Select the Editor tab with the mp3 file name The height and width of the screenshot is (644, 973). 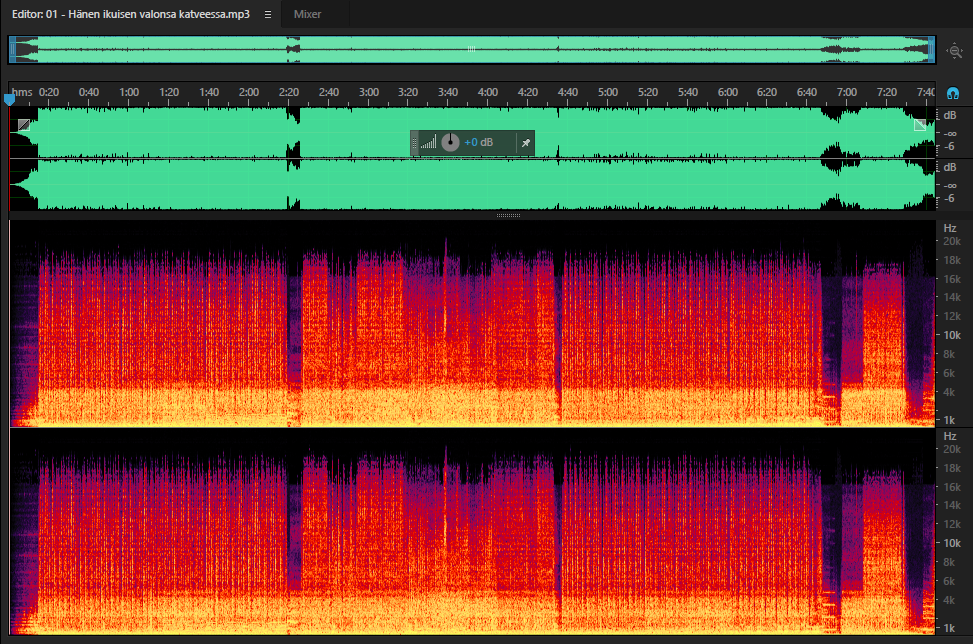pos(130,14)
